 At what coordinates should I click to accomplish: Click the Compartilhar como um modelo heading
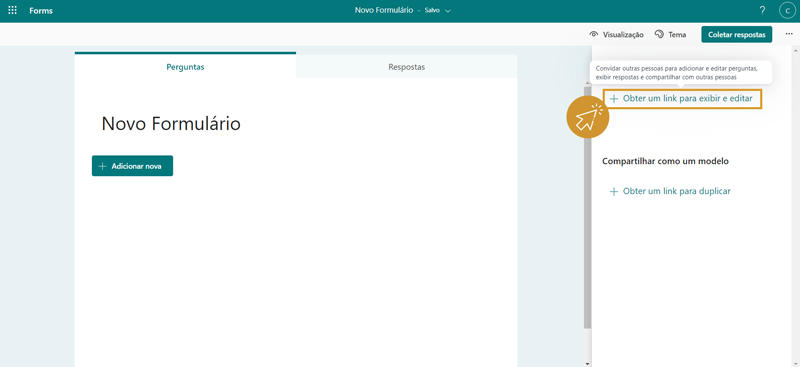click(665, 161)
